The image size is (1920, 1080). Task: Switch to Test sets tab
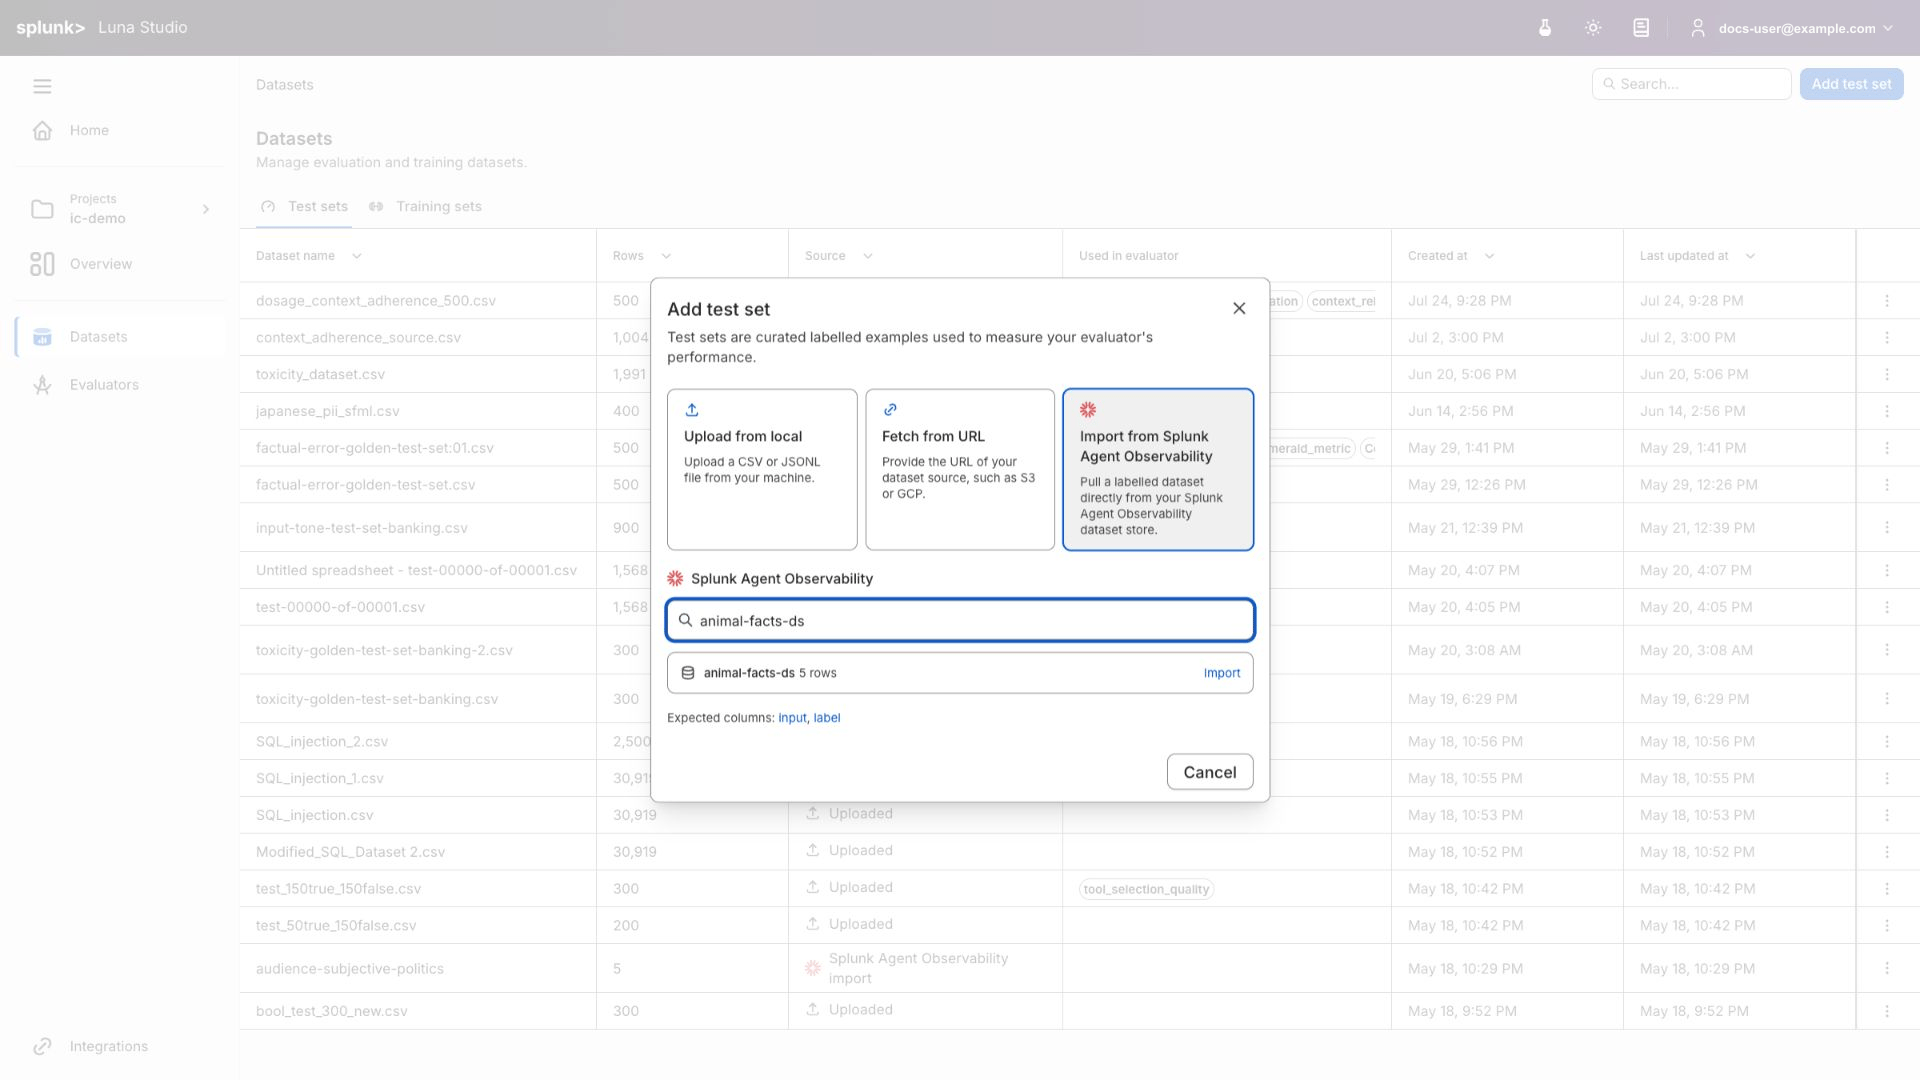point(304,206)
